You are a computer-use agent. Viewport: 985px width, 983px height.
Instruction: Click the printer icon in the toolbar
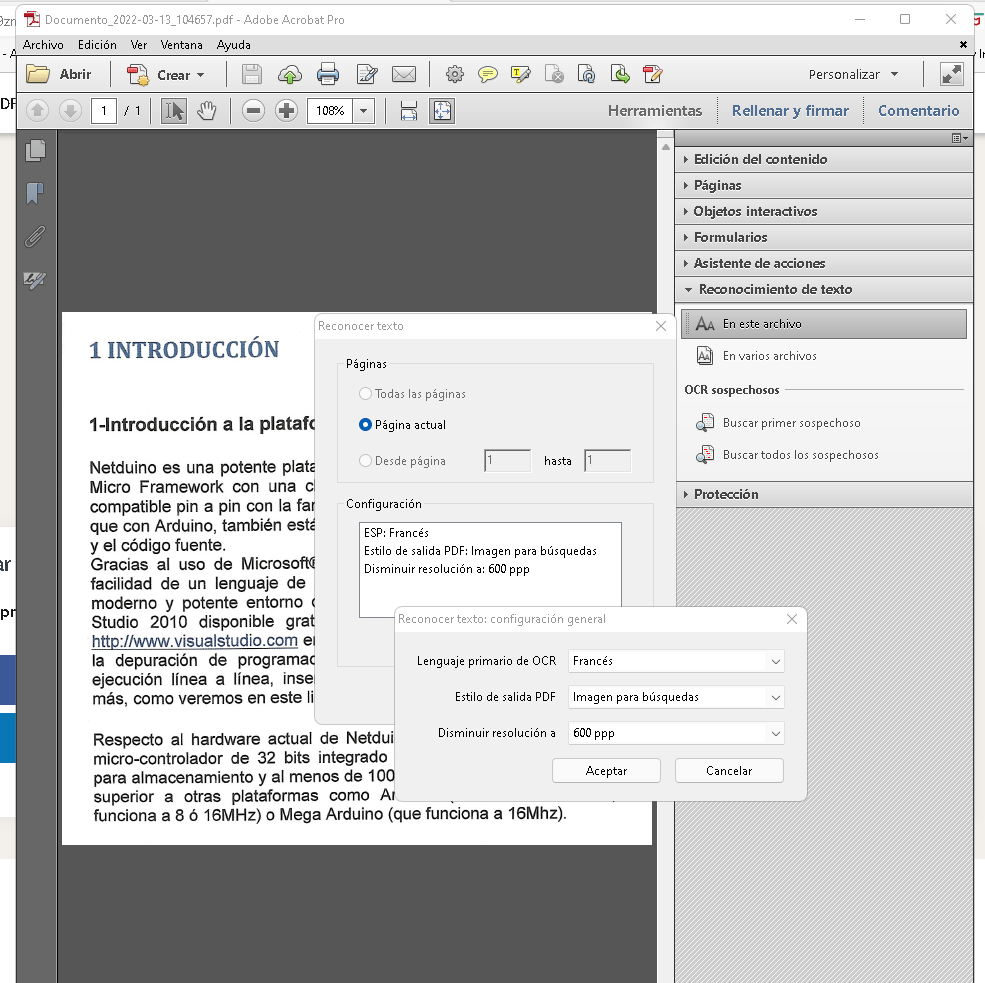pyautogui.click(x=327, y=74)
